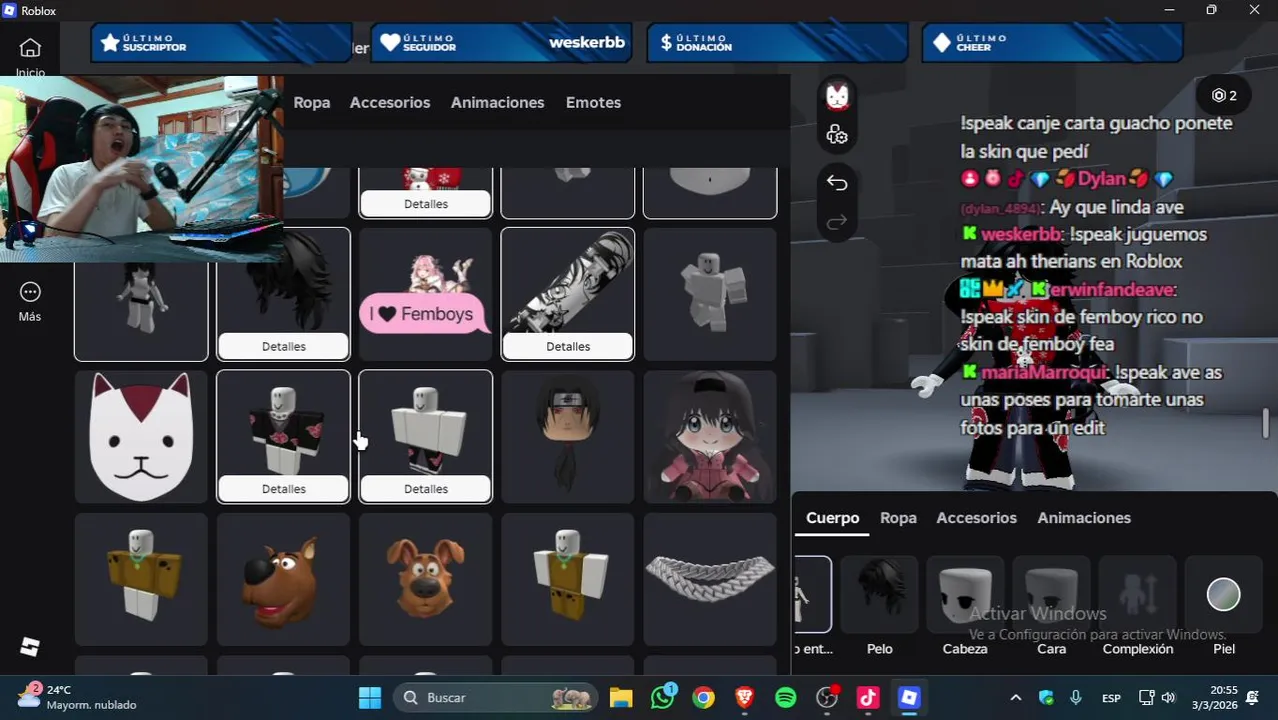
Task: Click Detalles under the black hair item
Action: [x=284, y=346]
